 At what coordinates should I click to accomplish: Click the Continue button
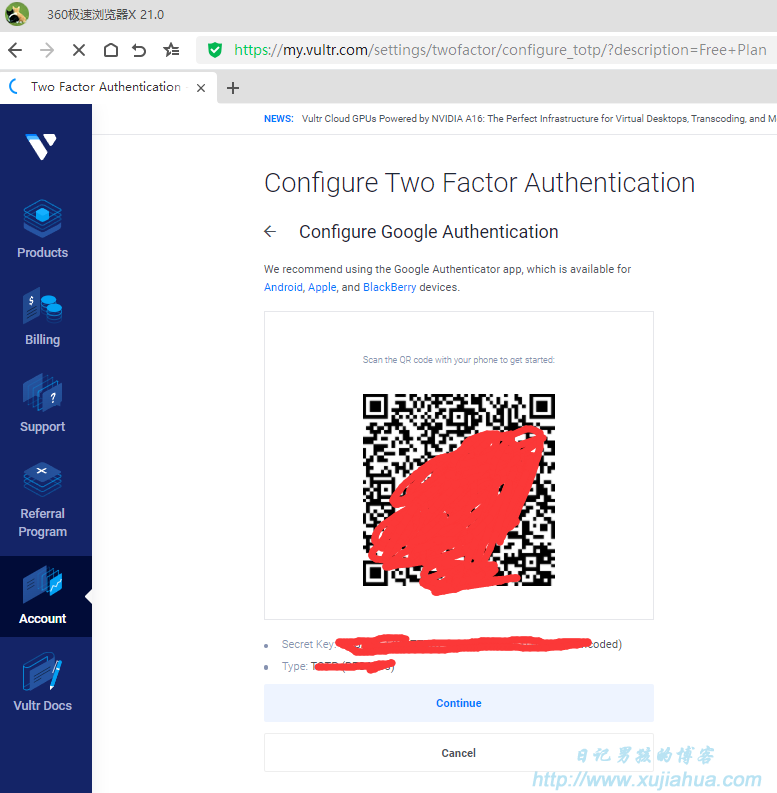(x=459, y=703)
